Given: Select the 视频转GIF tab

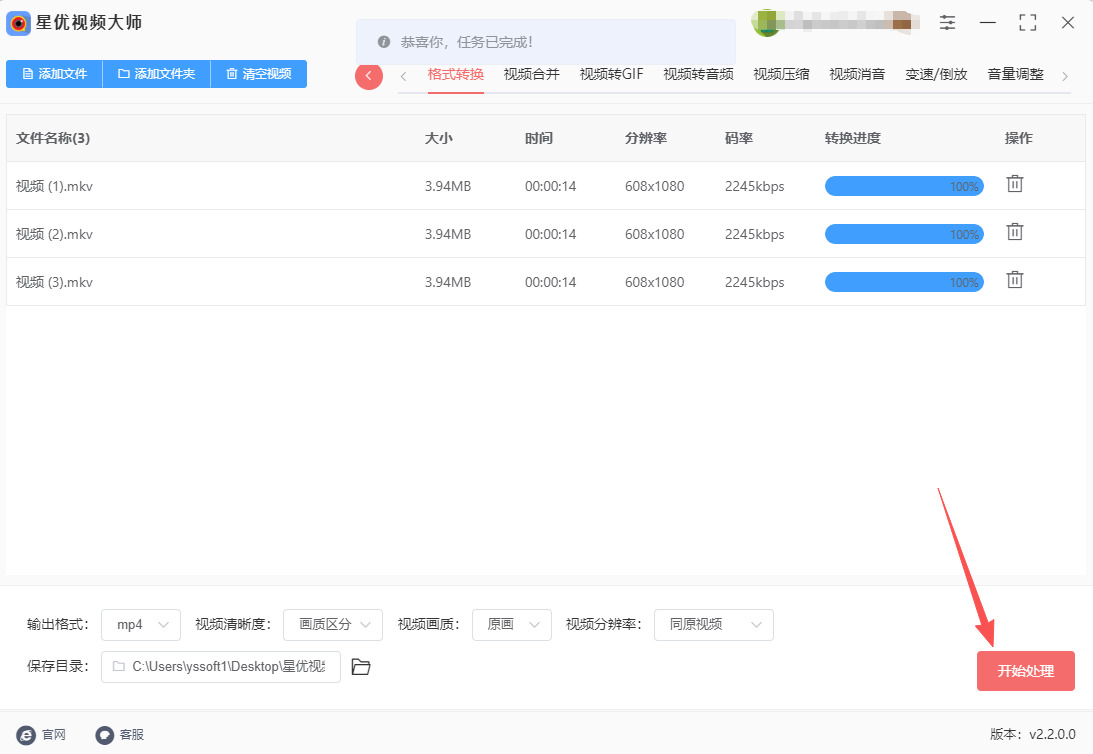Looking at the screenshot, I should [611, 74].
